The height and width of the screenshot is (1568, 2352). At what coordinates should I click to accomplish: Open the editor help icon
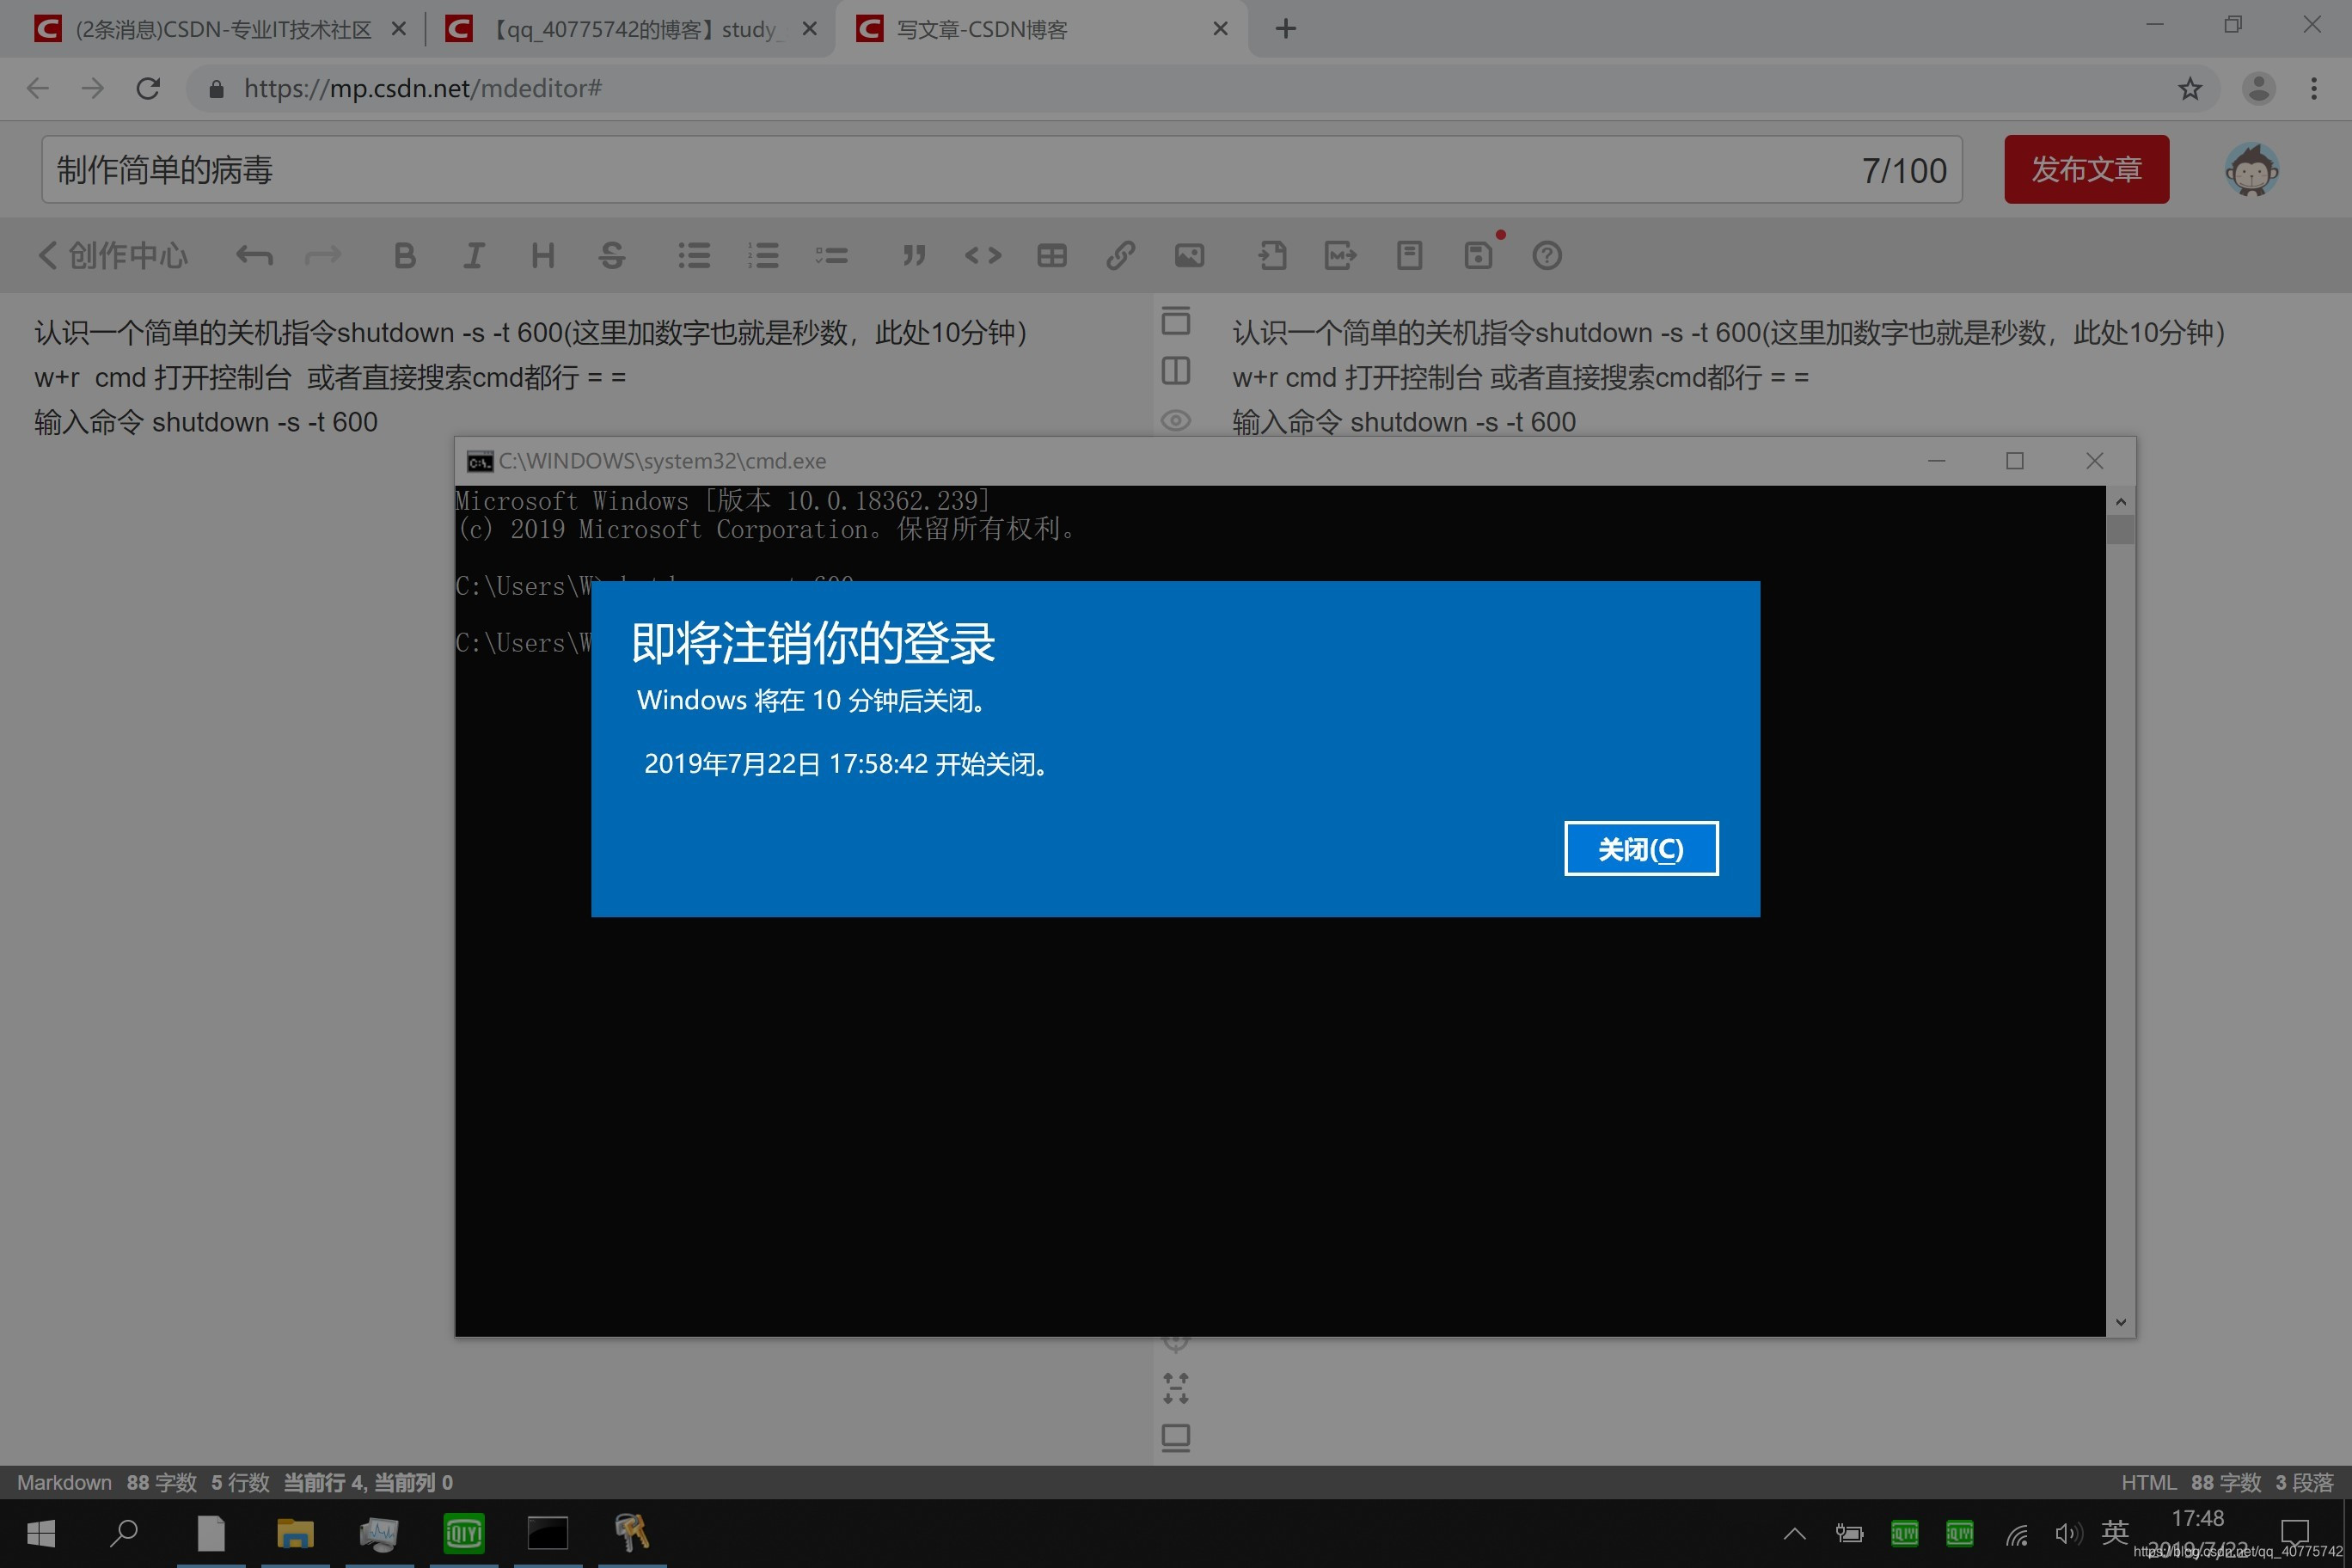point(1547,256)
